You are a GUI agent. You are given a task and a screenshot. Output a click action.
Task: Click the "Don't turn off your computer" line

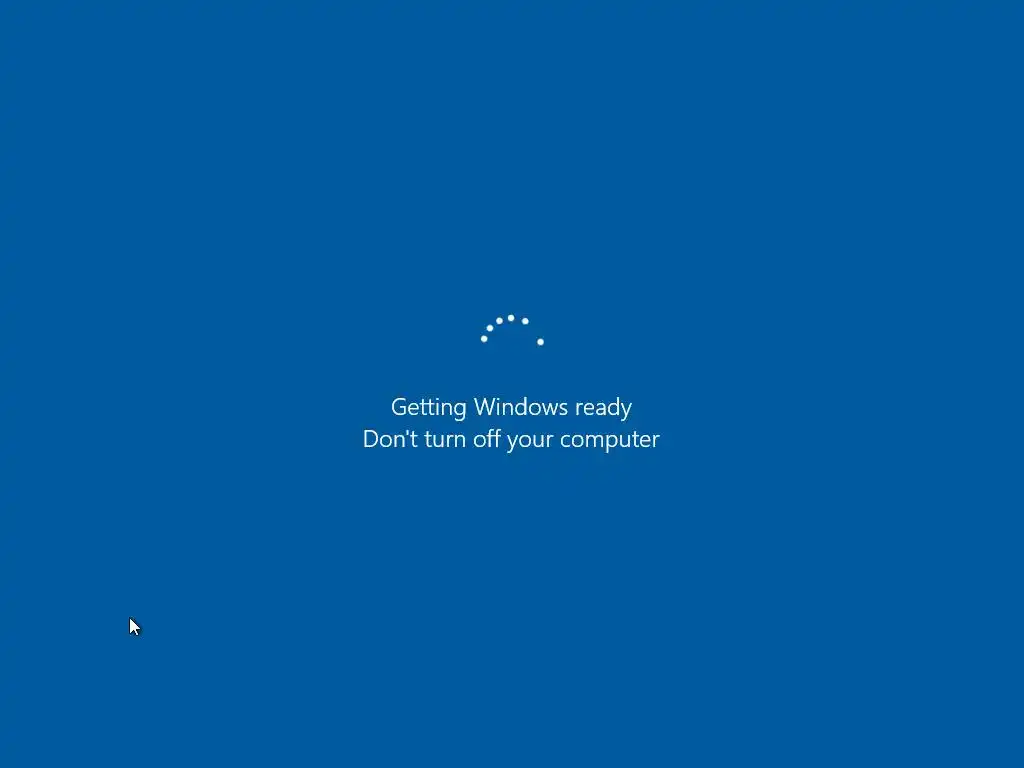511,440
